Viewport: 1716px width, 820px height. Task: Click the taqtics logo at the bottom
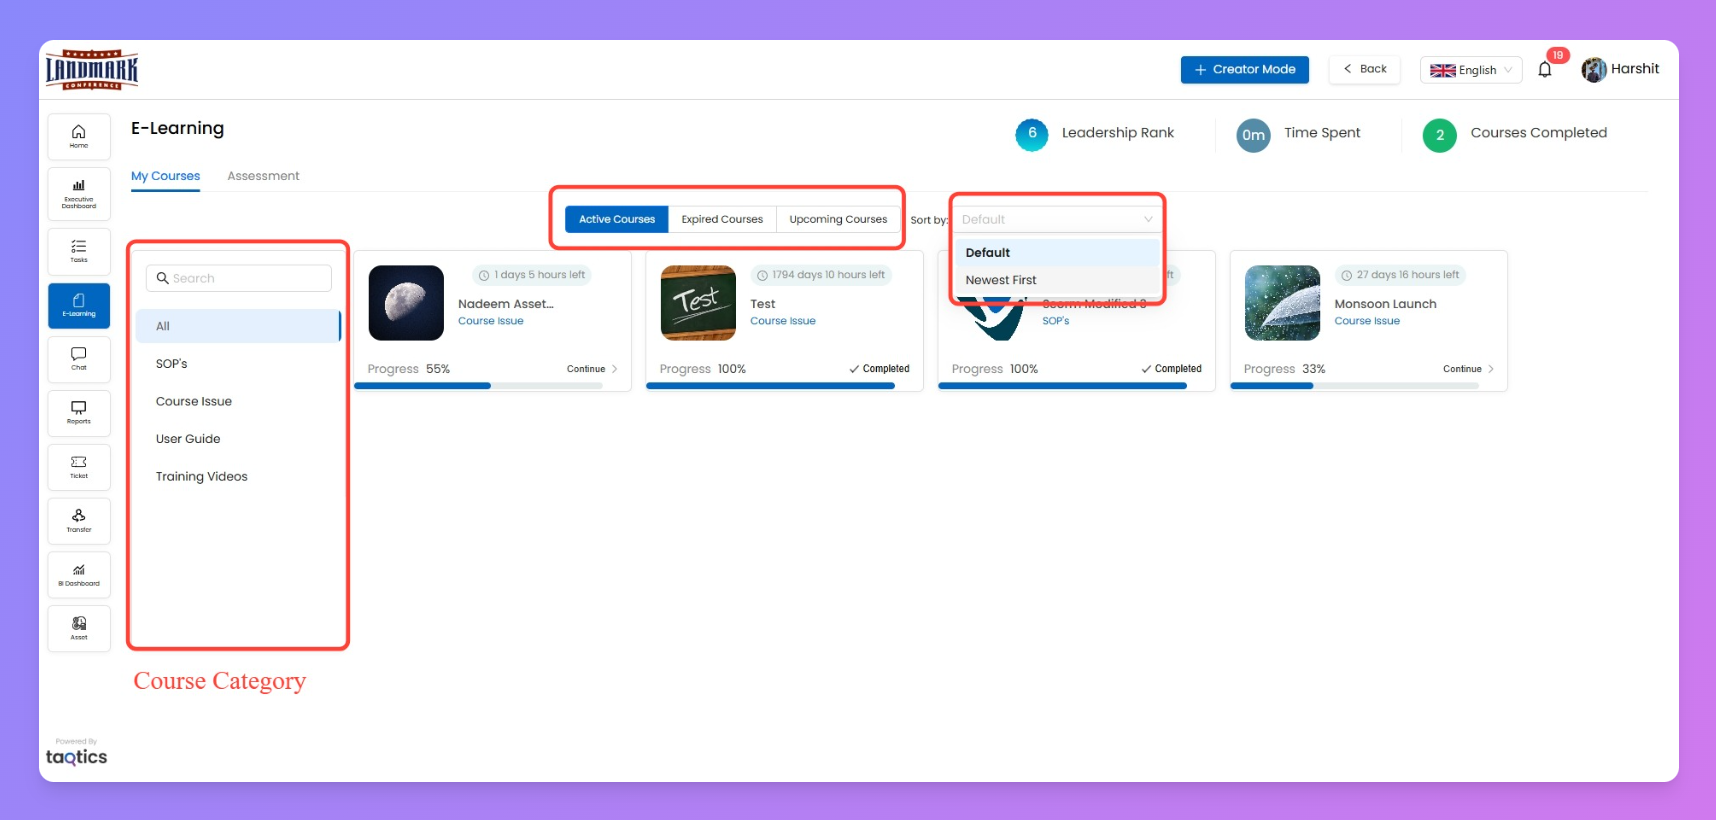[76, 757]
